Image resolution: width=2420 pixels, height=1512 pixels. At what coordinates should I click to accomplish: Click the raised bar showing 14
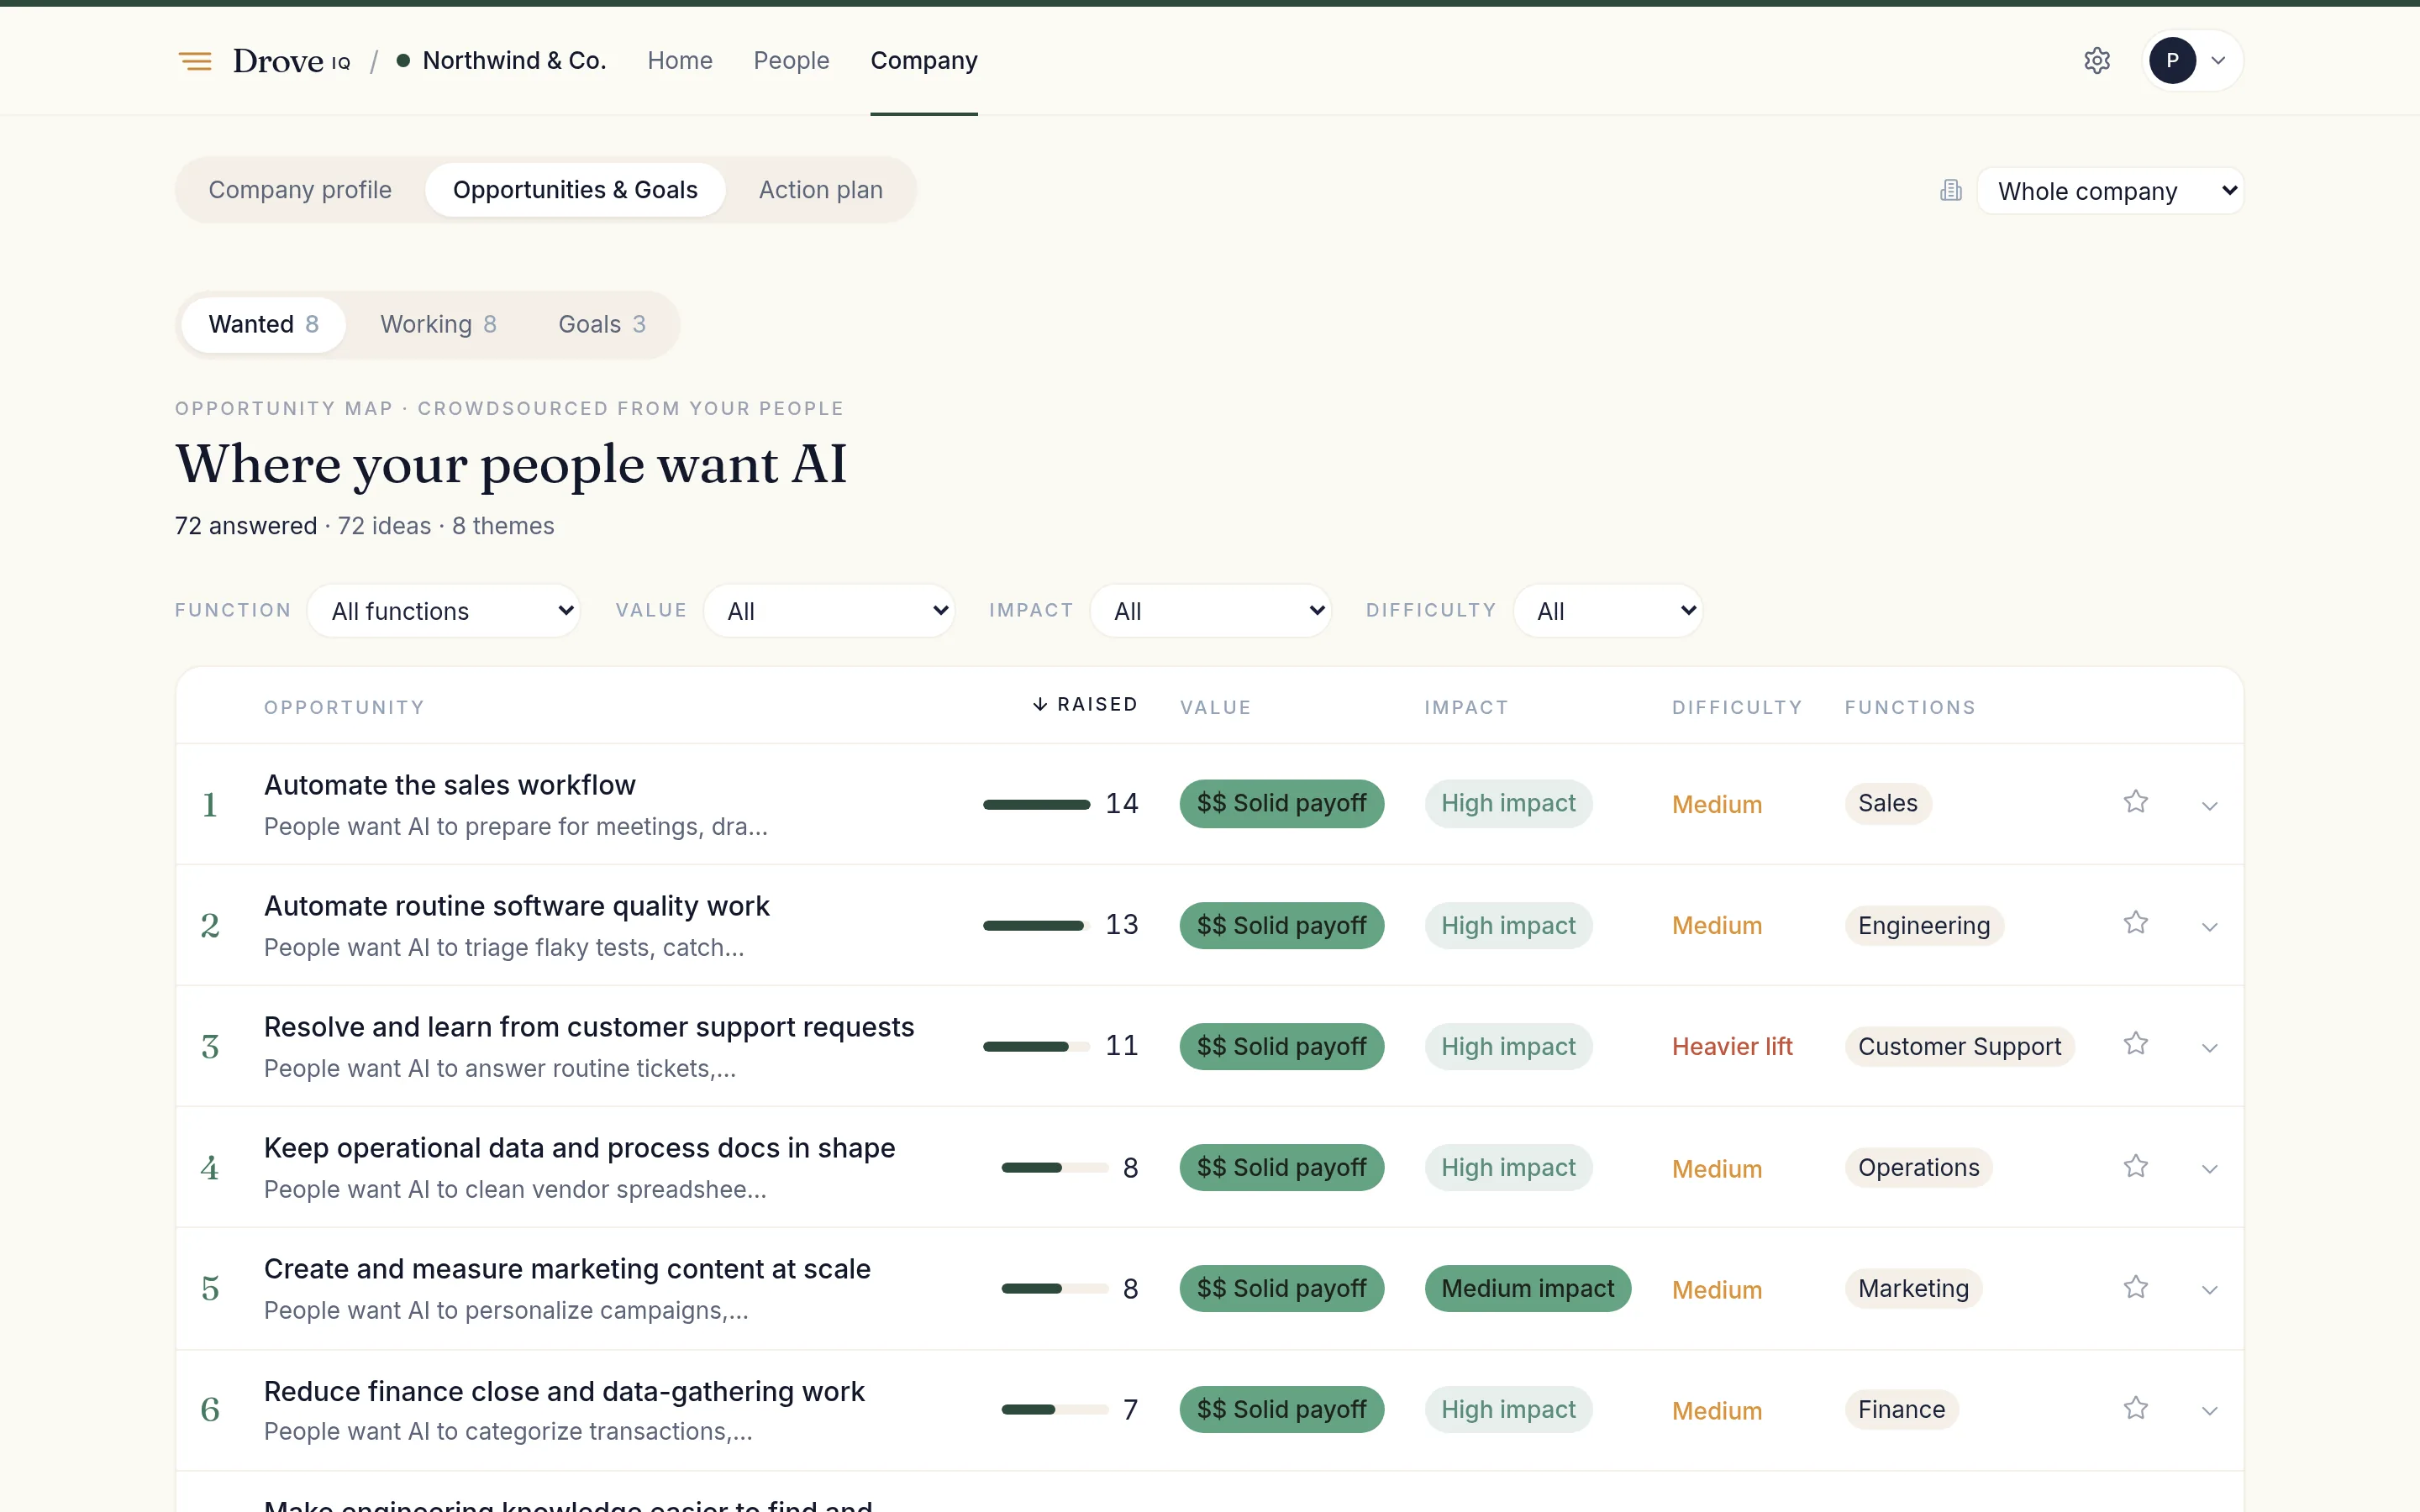[x=1036, y=805]
